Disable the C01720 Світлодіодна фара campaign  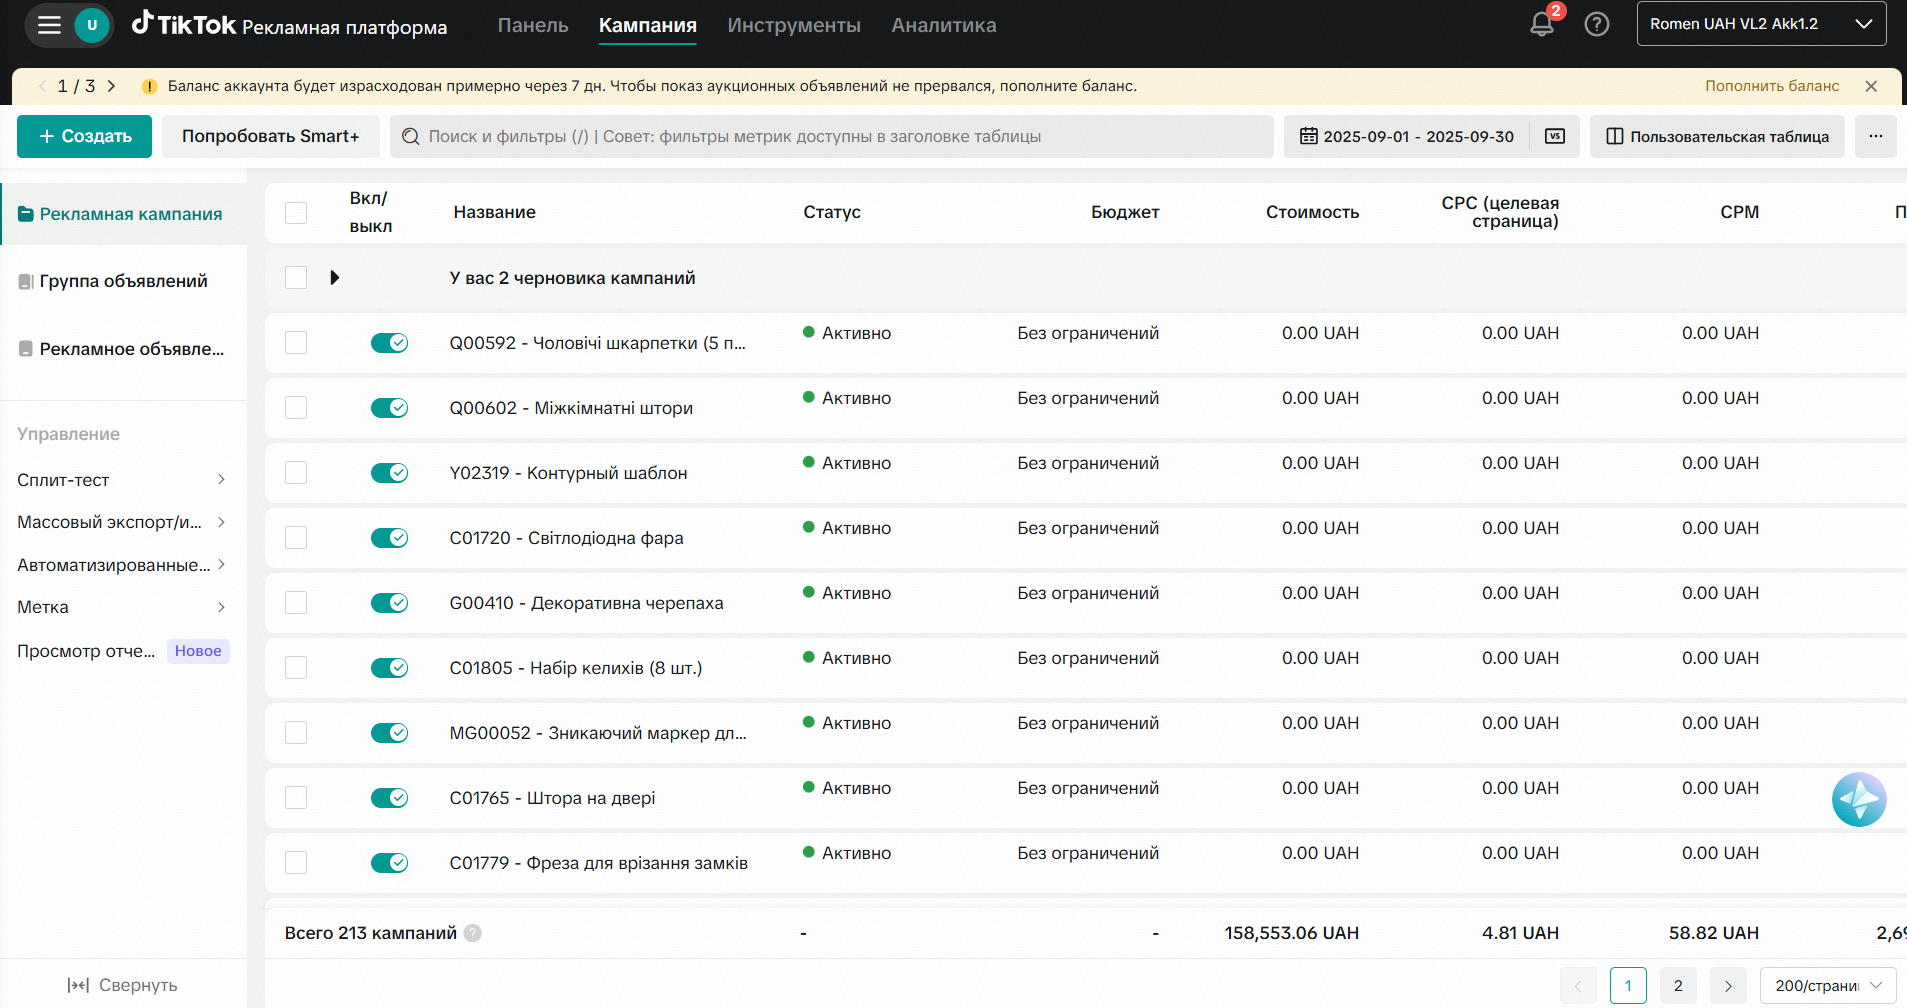pos(389,538)
